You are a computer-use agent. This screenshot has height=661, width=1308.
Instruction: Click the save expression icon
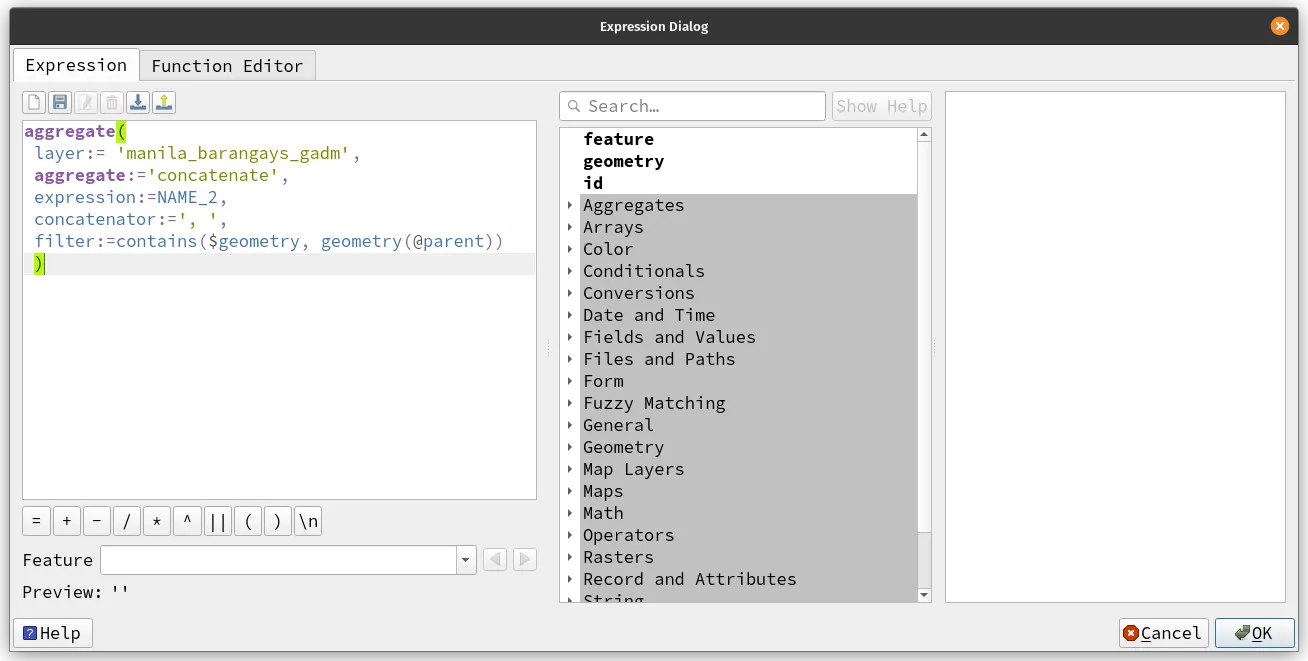(x=60, y=102)
